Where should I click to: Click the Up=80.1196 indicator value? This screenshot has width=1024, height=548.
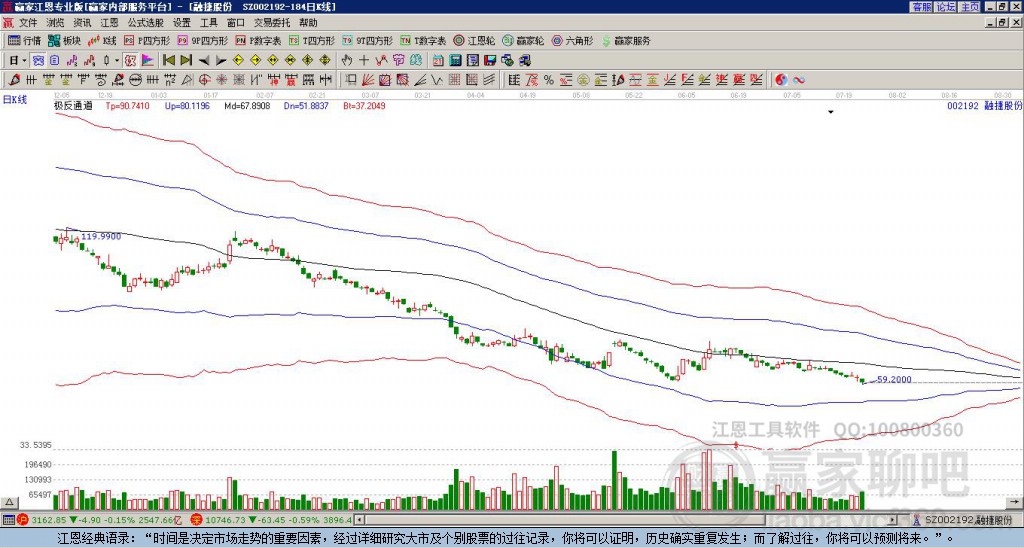(187, 105)
